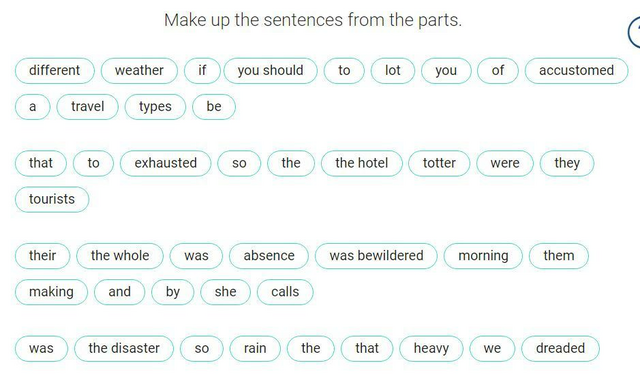Select the "tourists" word chip
640x378 pixels.
tap(52, 200)
